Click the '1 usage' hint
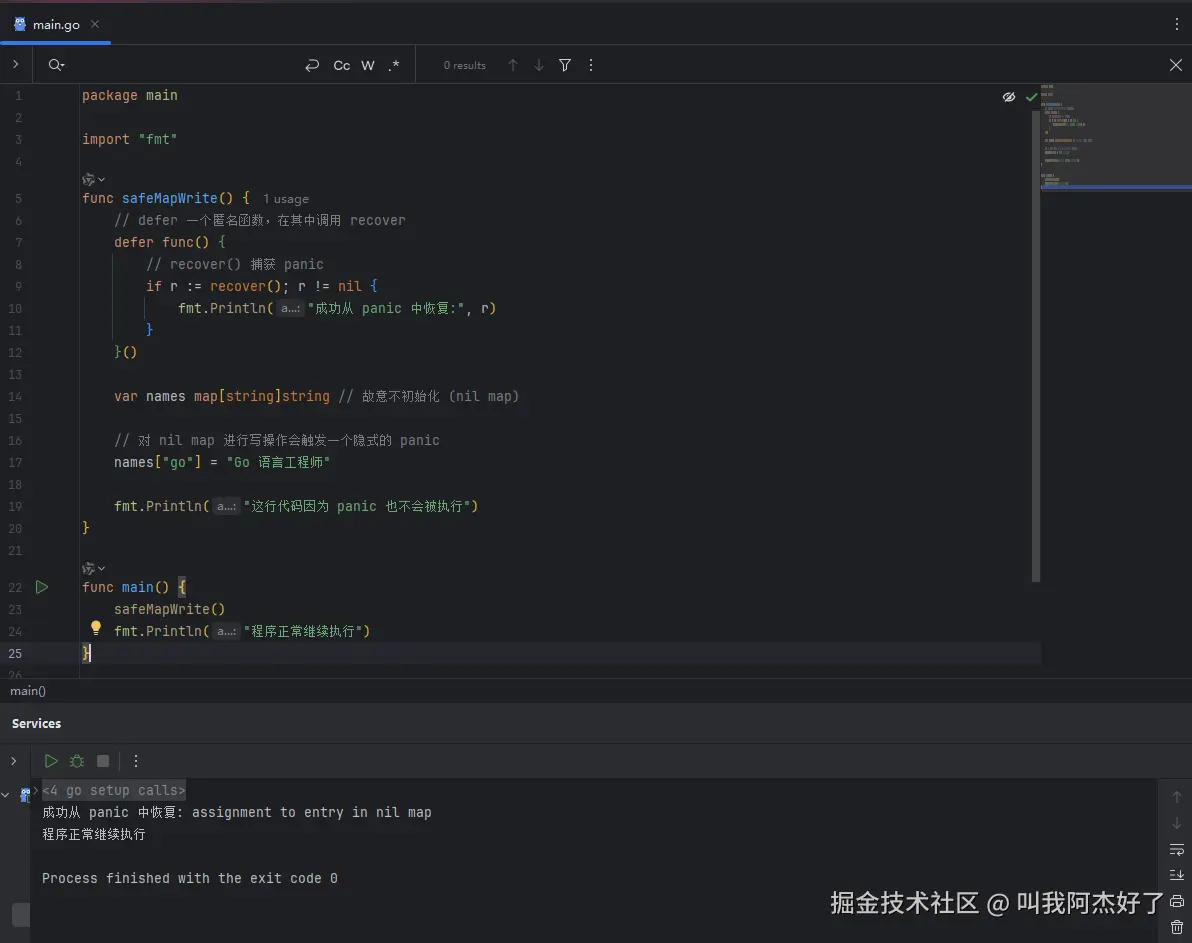Image resolution: width=1192 pixels, height=943 pixels. pyautogui.click(x=286, y=198)
